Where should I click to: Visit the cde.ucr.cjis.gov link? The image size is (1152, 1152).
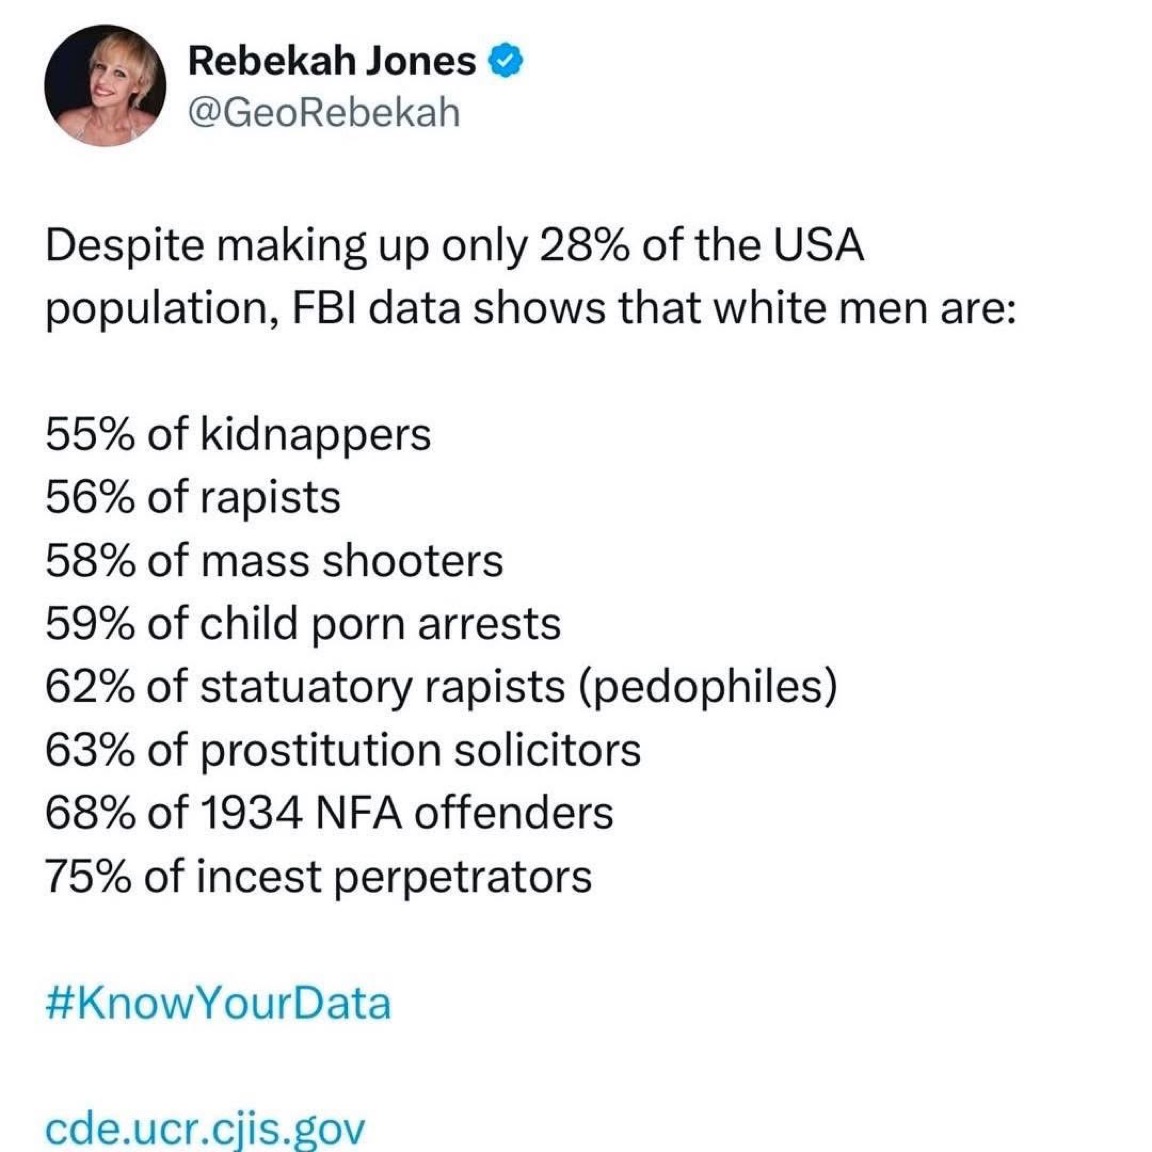[206, 1129]
